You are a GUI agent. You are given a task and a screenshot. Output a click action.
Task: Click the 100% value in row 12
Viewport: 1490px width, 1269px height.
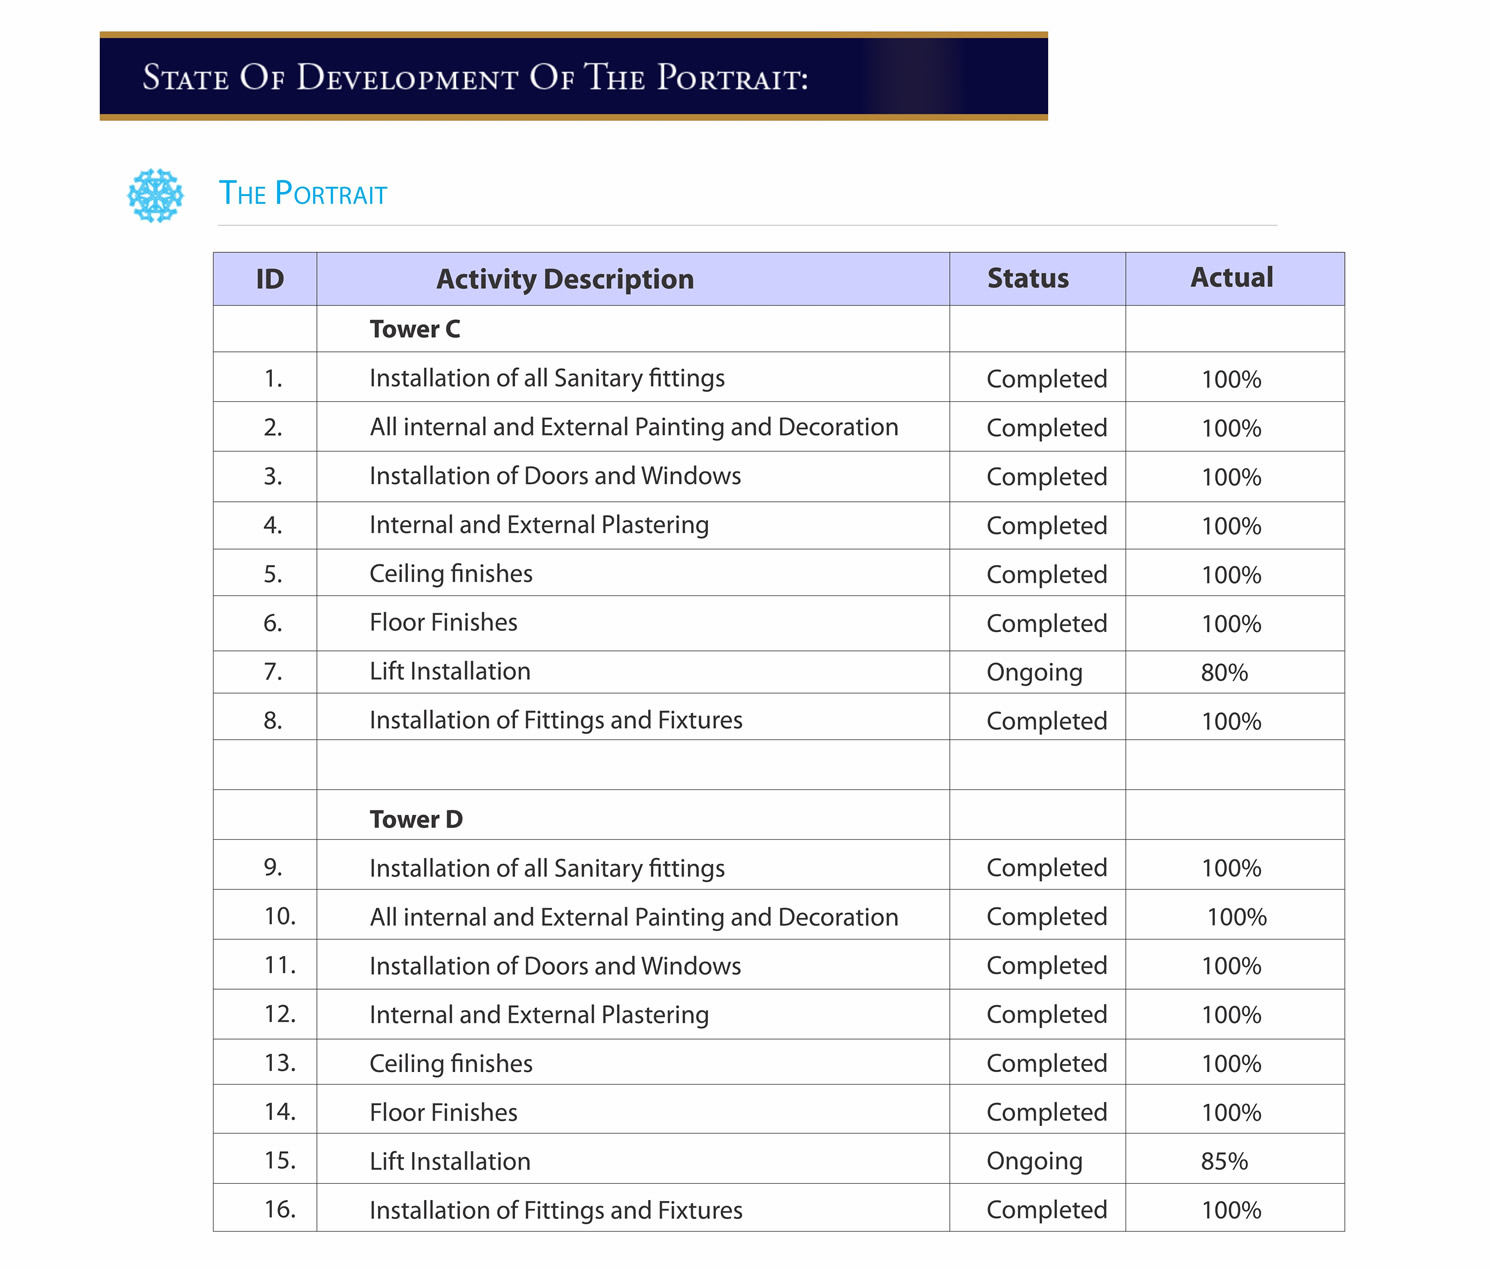[1231, 1015]
